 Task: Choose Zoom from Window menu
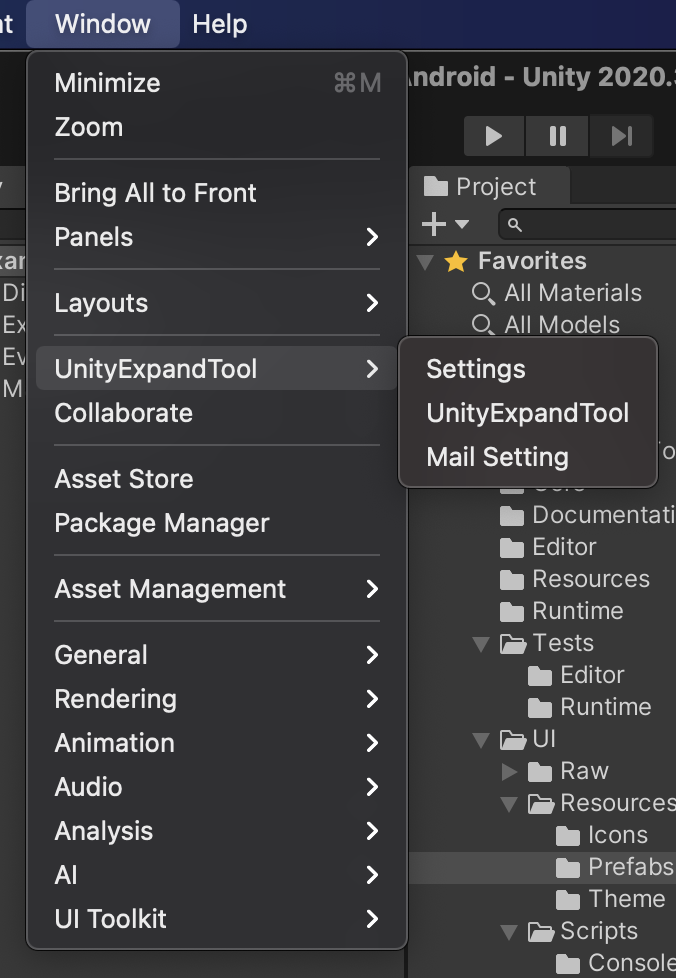tap(217, 127)
